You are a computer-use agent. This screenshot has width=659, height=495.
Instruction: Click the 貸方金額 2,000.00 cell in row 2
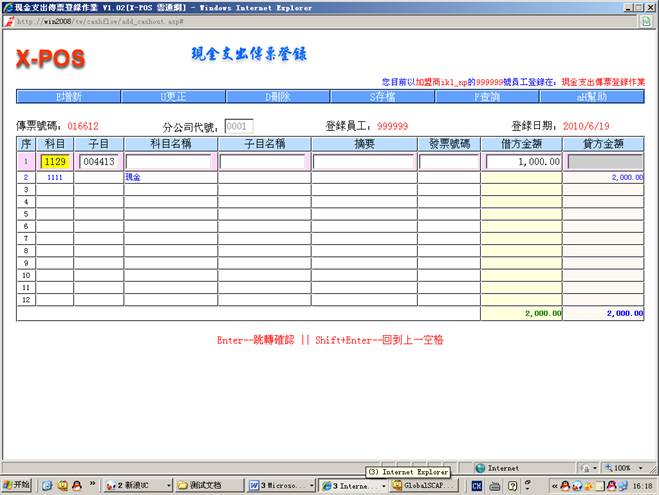pos(604,176)
